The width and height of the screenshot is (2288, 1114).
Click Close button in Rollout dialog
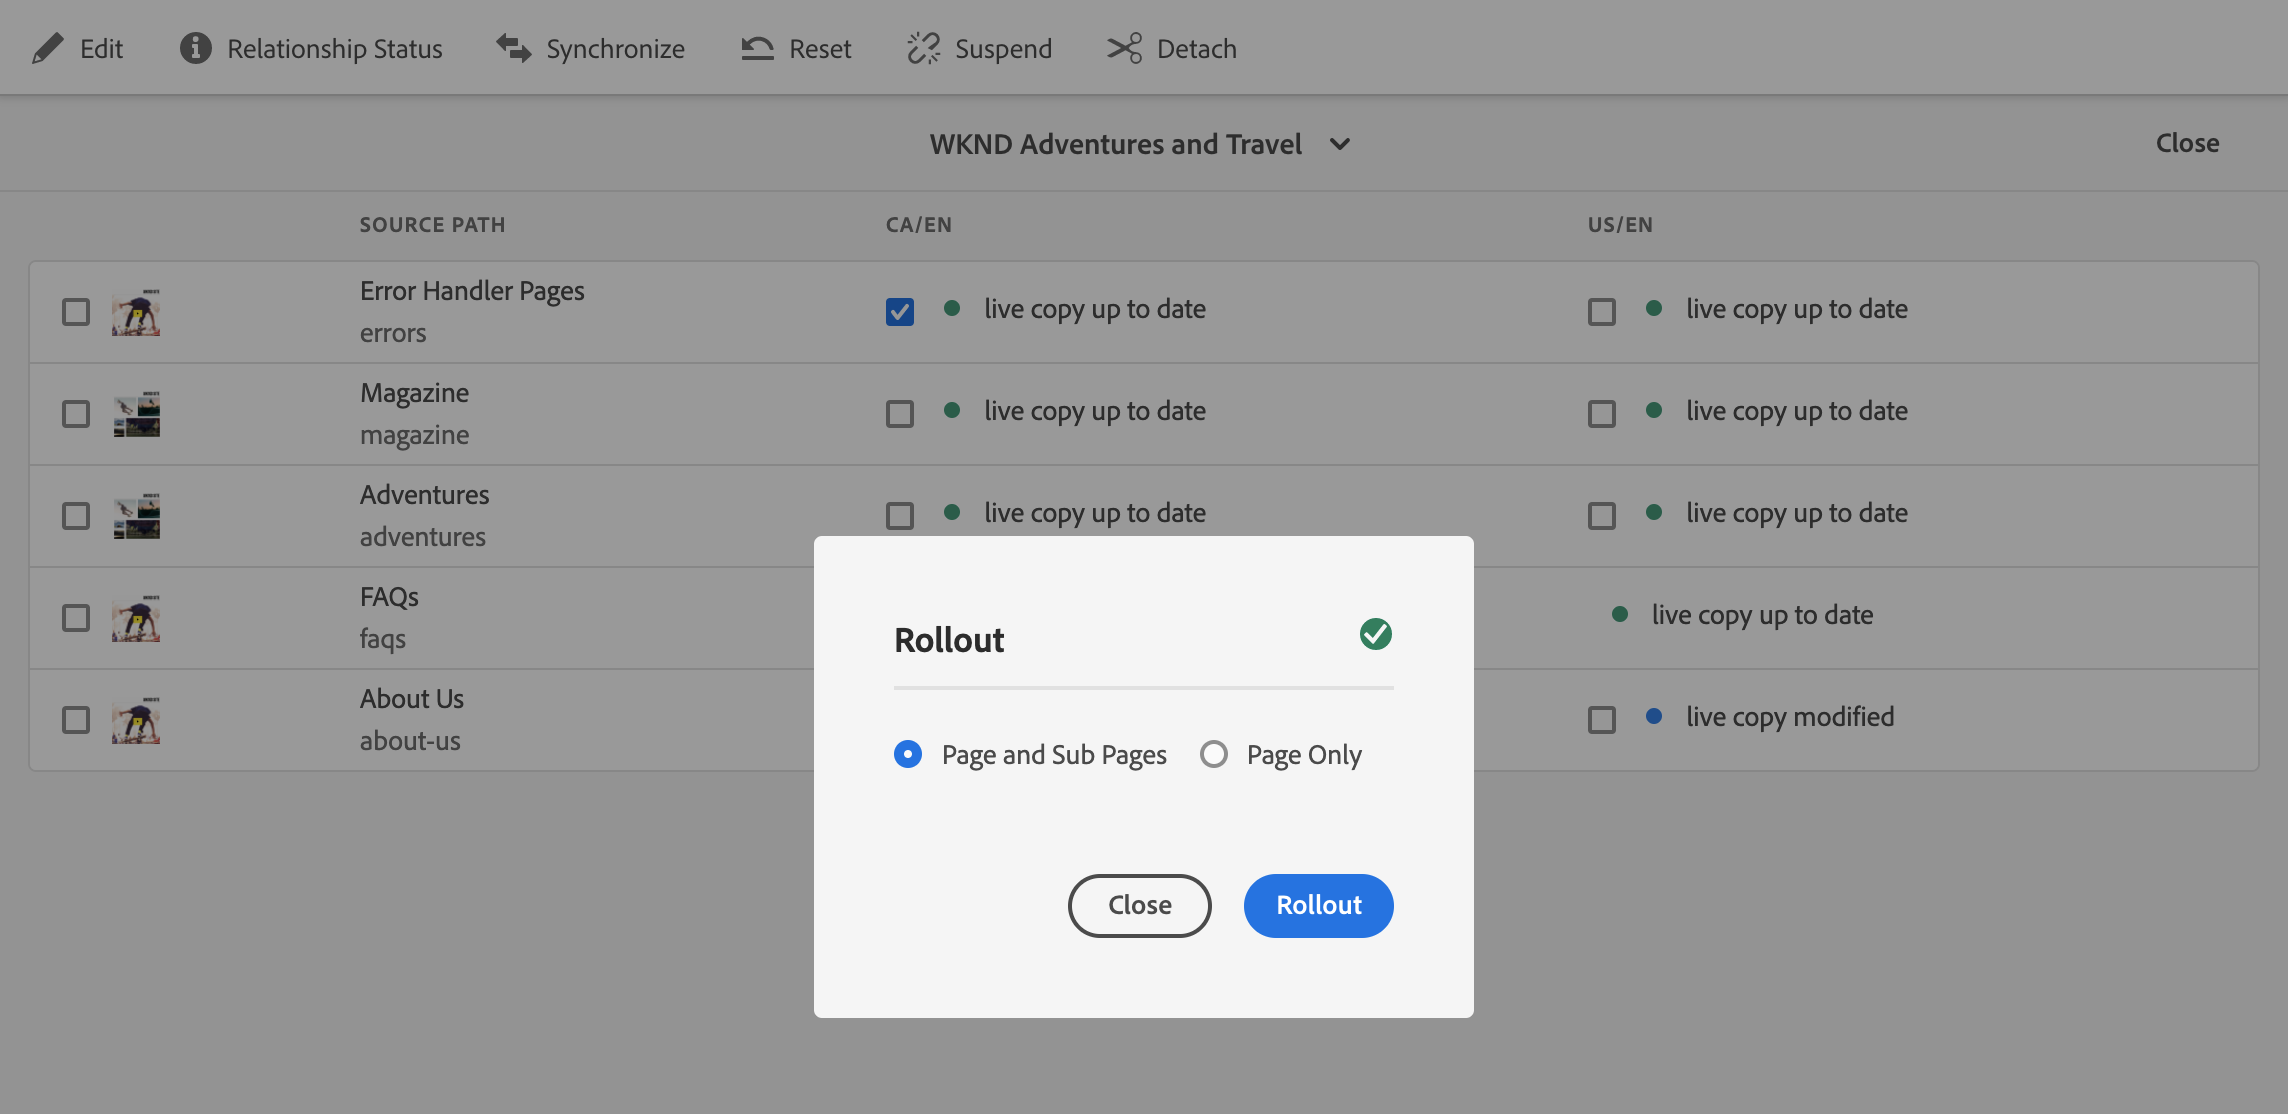pyautogui.click(x=1139, y=905)
